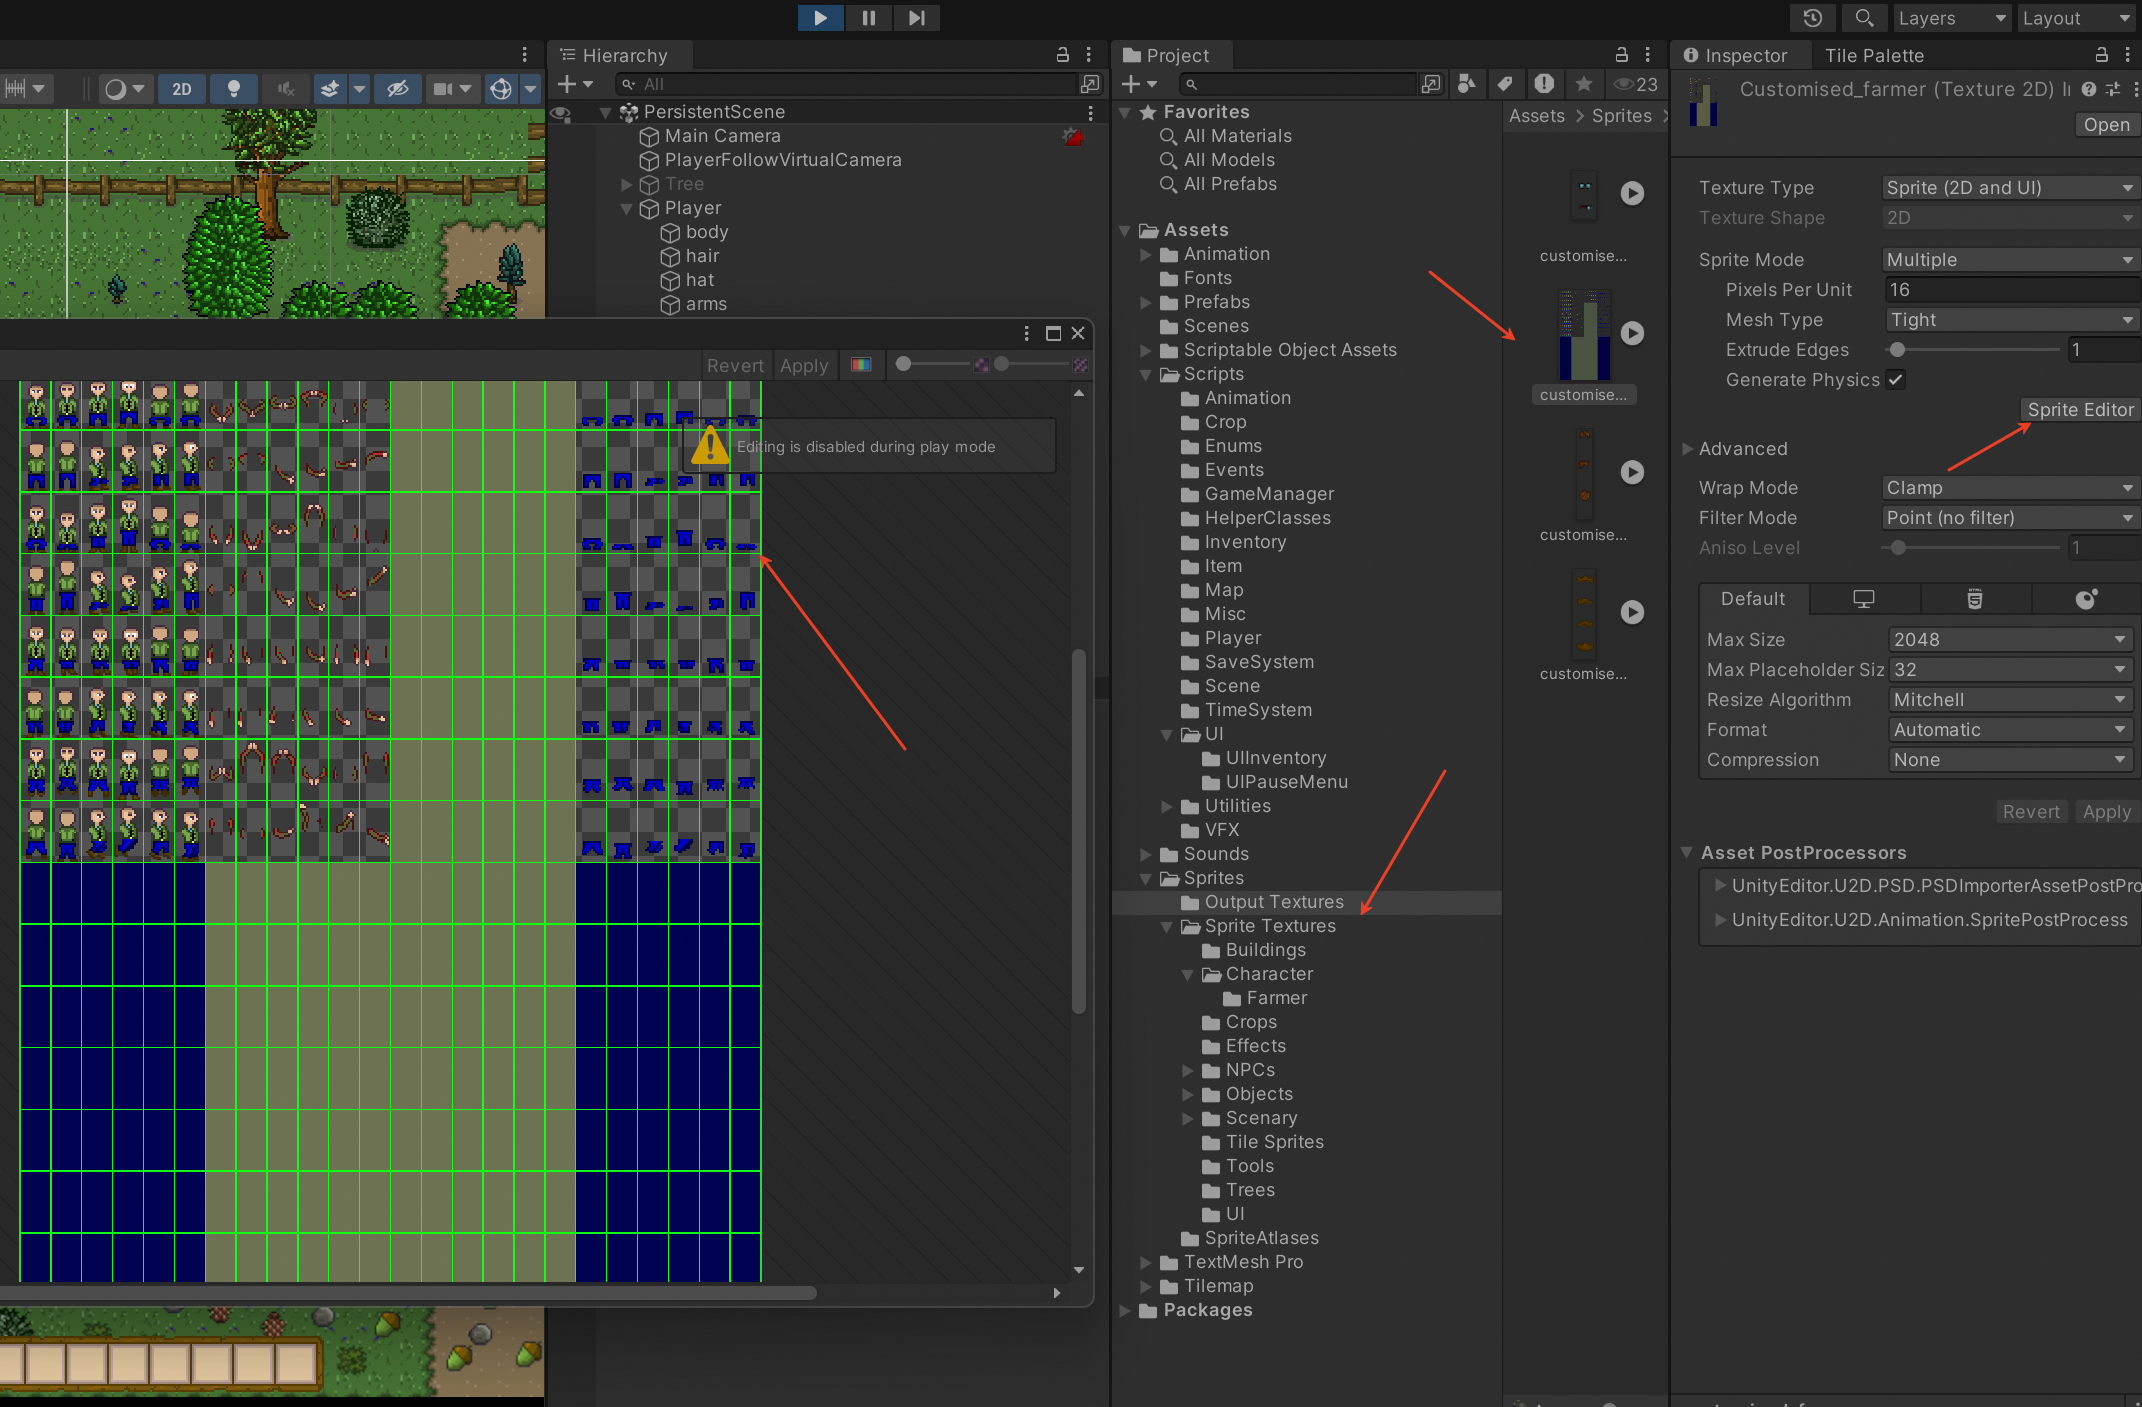Open Filter Mode dropdown
Screen dimensions: 2142x1407
pos(2008,517)
